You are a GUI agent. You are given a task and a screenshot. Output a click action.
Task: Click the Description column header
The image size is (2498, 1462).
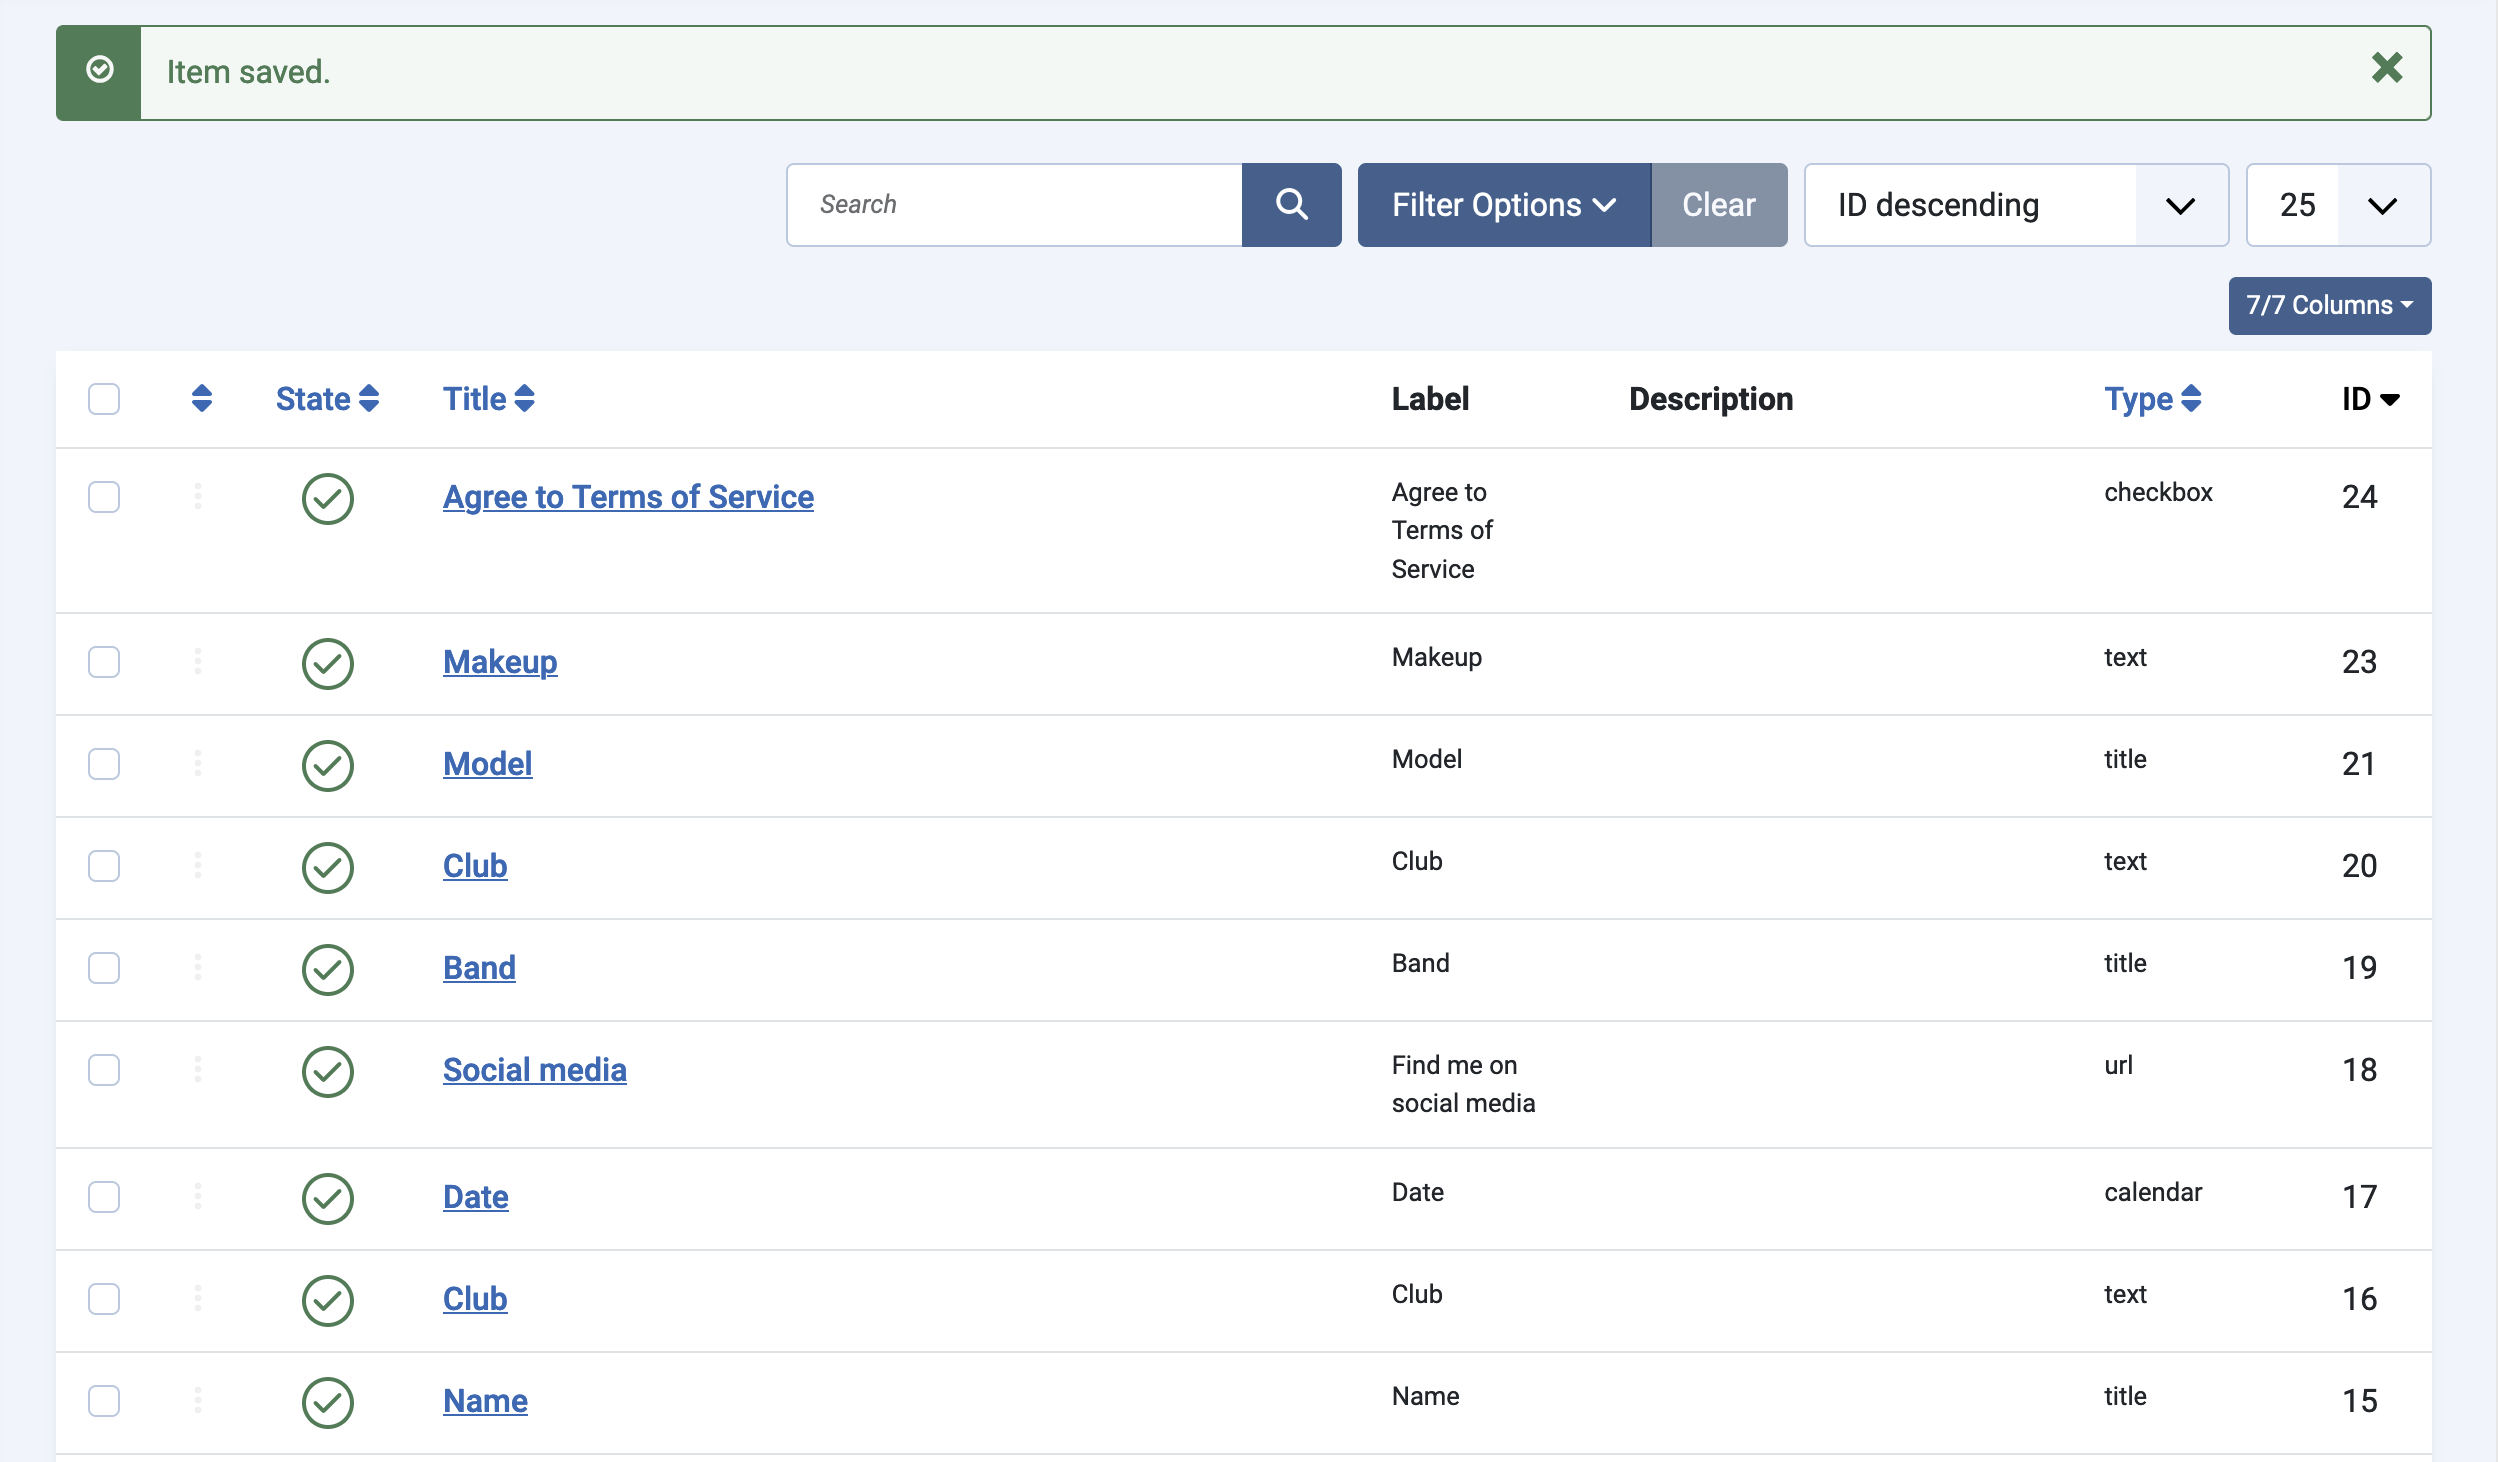[x=1710, y=399]
